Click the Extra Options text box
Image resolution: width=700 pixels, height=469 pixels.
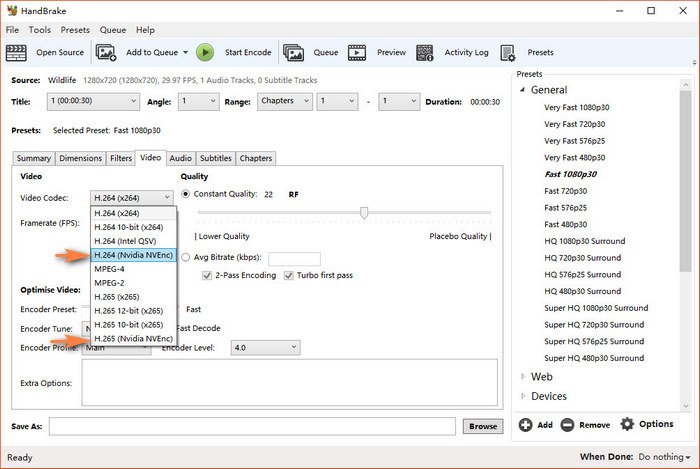(290, 382)
